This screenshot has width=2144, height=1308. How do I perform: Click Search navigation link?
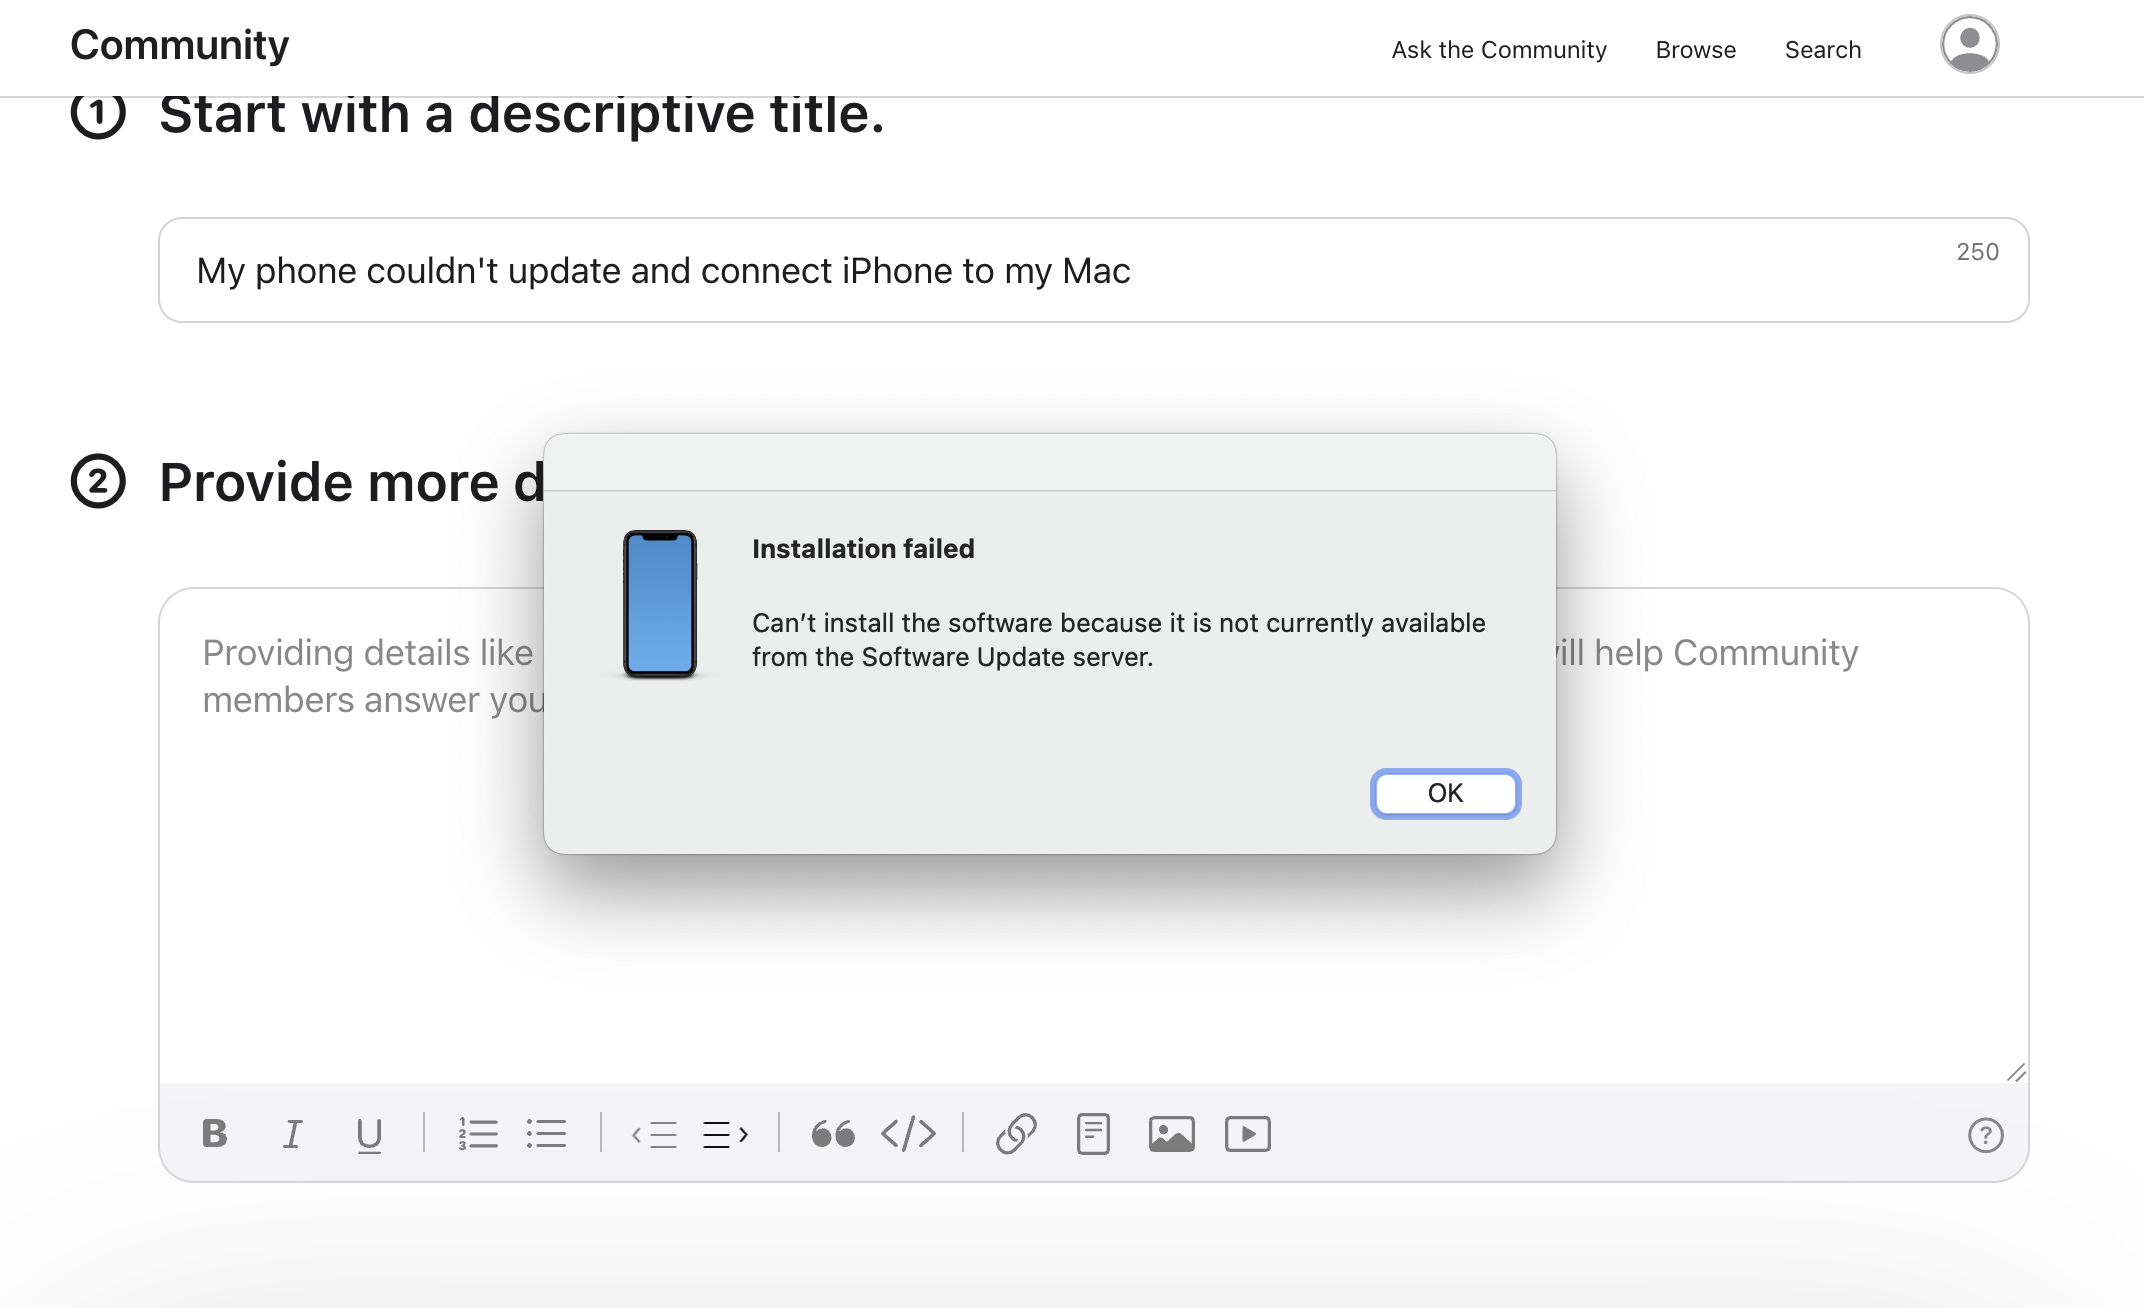tap(1822, 47)
